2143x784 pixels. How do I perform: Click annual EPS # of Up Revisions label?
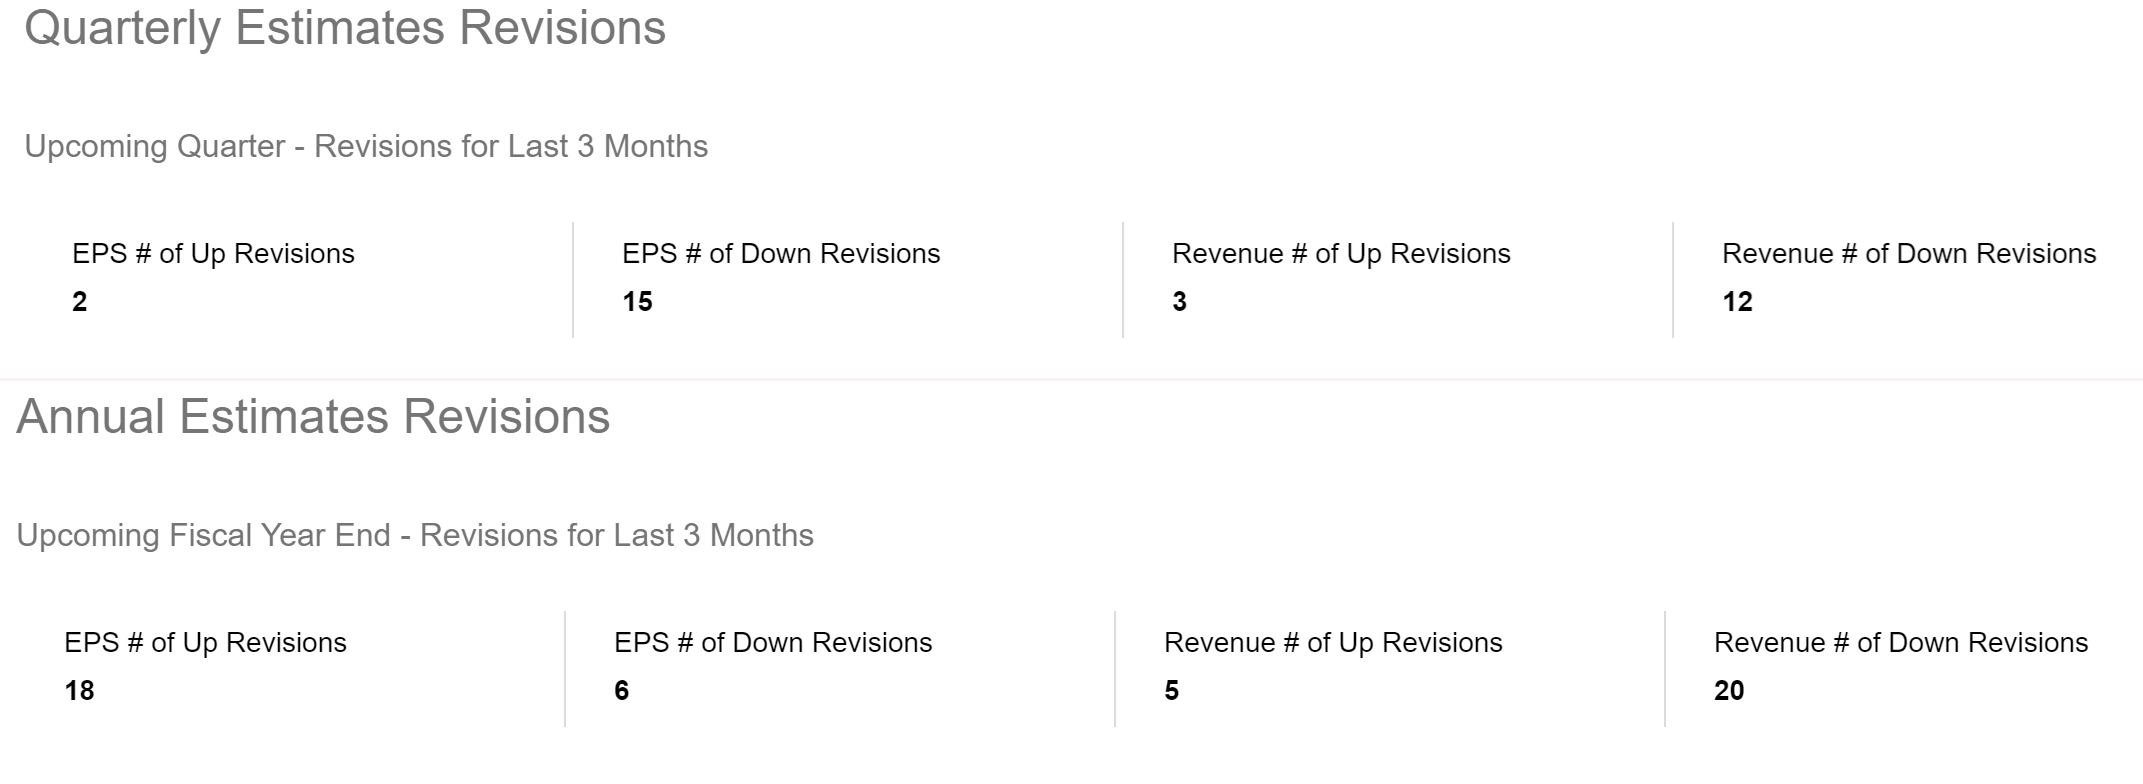tap(205, 643)
